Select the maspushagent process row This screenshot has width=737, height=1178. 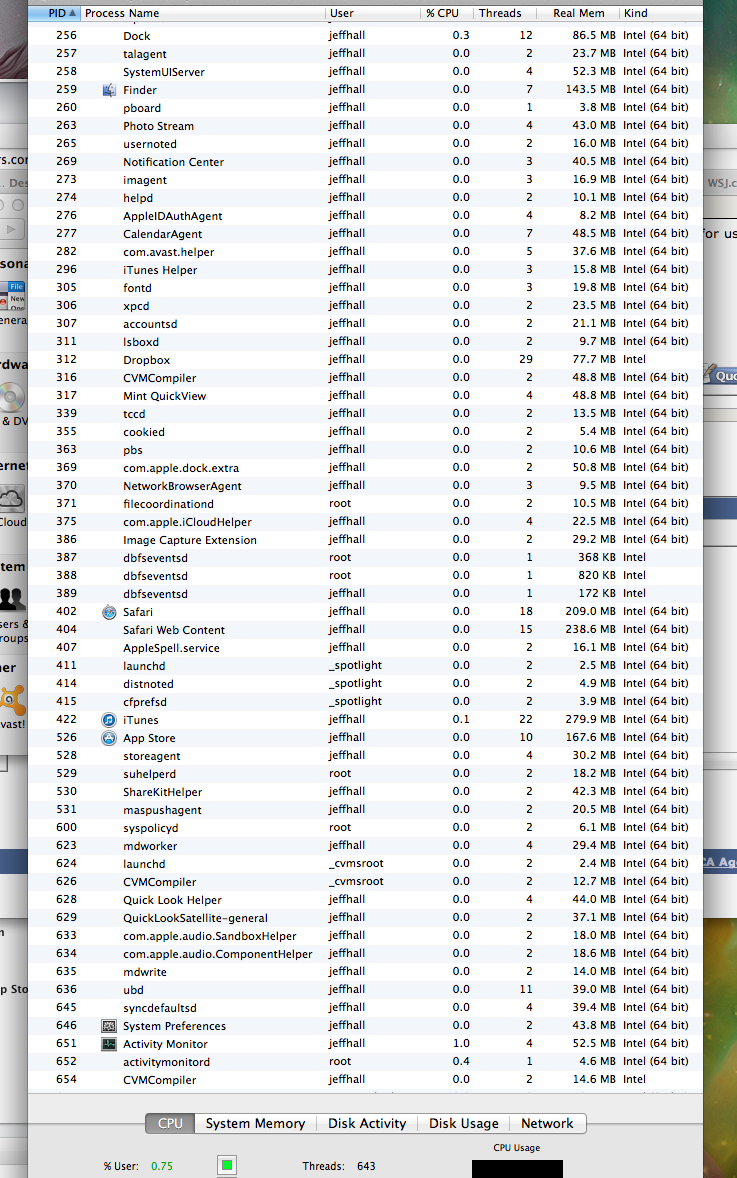(365, 810)
